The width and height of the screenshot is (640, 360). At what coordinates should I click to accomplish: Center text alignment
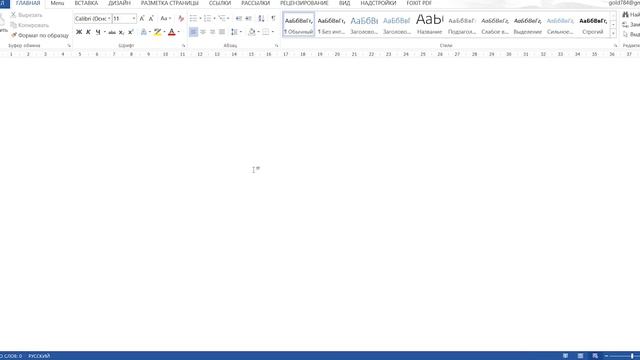(203, 32)
